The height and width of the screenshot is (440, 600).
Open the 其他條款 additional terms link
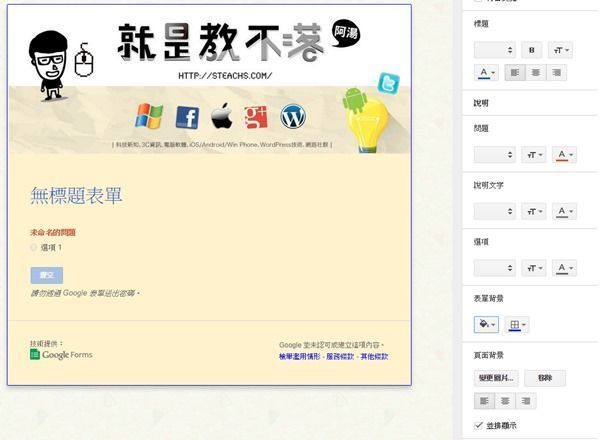(x=374, y=356)
